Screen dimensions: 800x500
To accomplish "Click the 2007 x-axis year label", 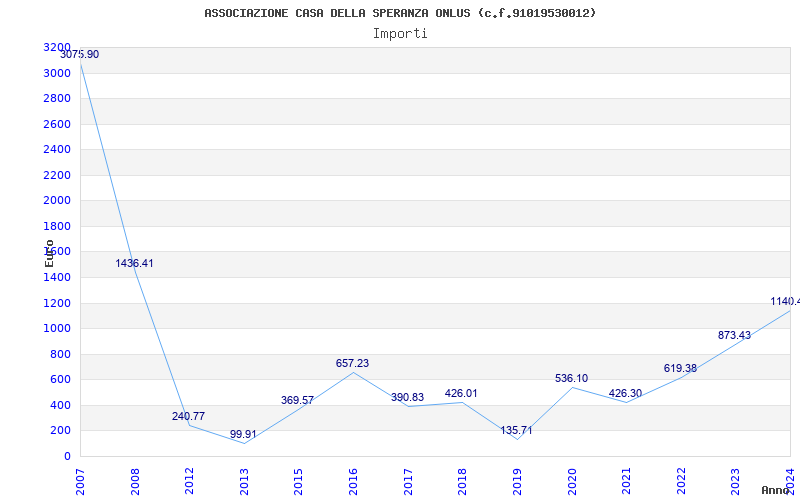I will (x=80, y=481).
